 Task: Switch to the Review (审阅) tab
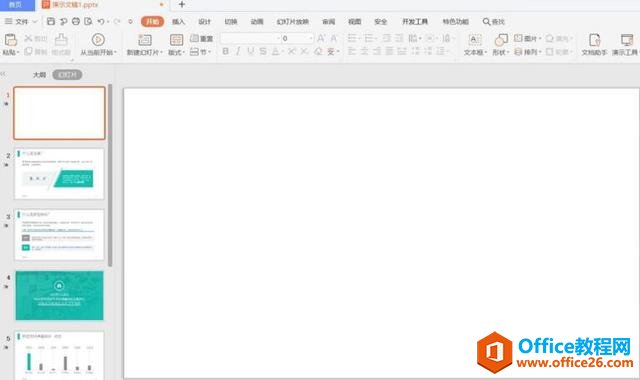pos(329,22)
